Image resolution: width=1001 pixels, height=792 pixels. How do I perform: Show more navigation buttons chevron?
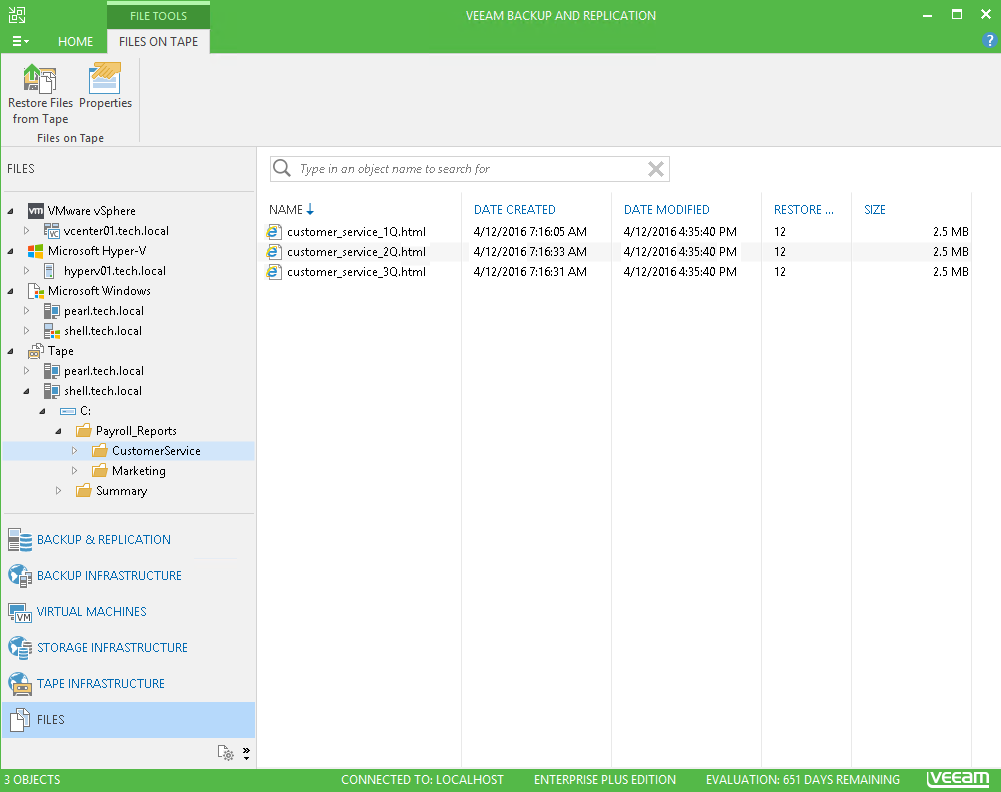coord(246,753)
